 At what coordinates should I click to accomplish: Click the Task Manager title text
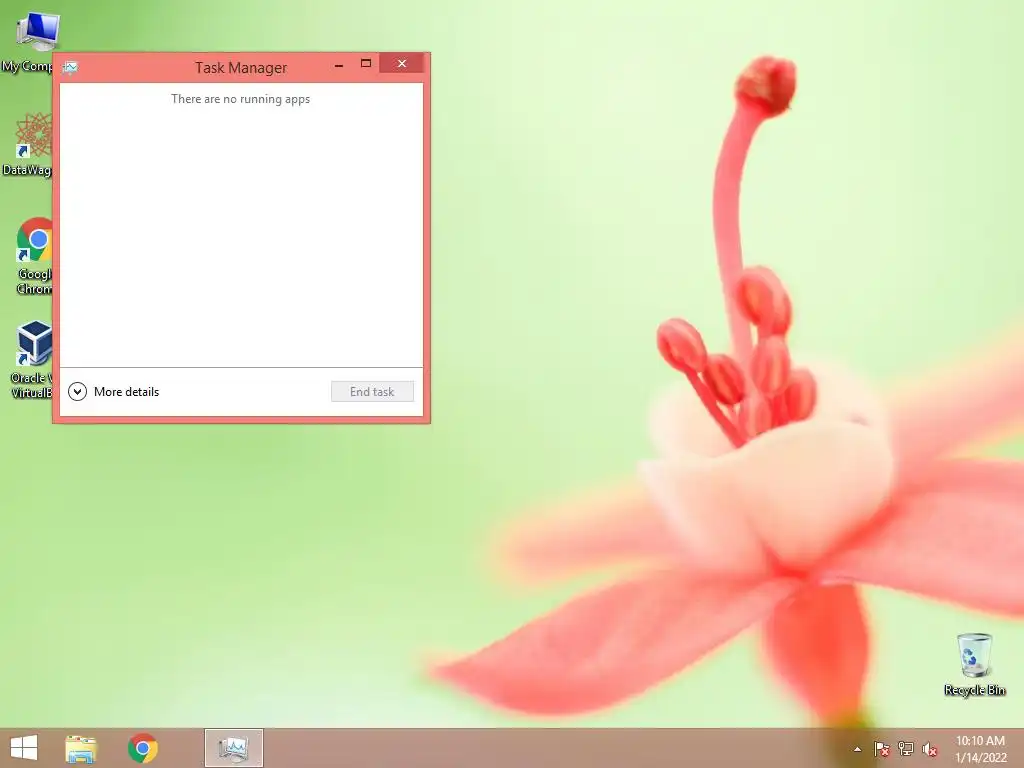tap(241, 68)
